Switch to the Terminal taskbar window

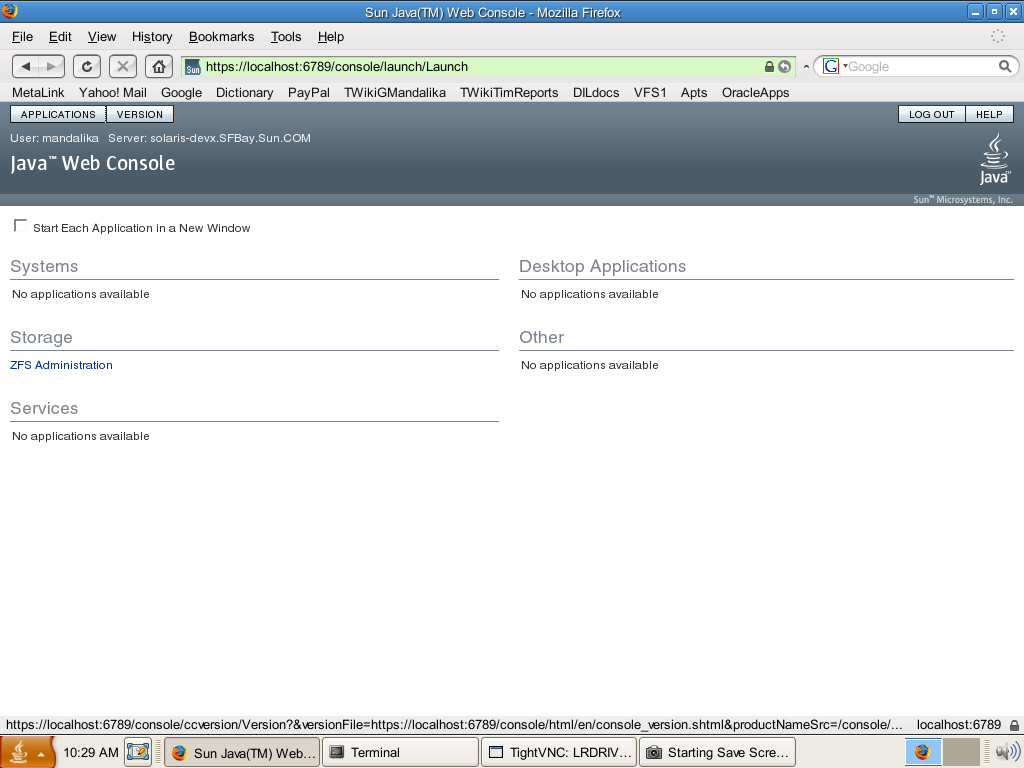(x=400, y=752)
